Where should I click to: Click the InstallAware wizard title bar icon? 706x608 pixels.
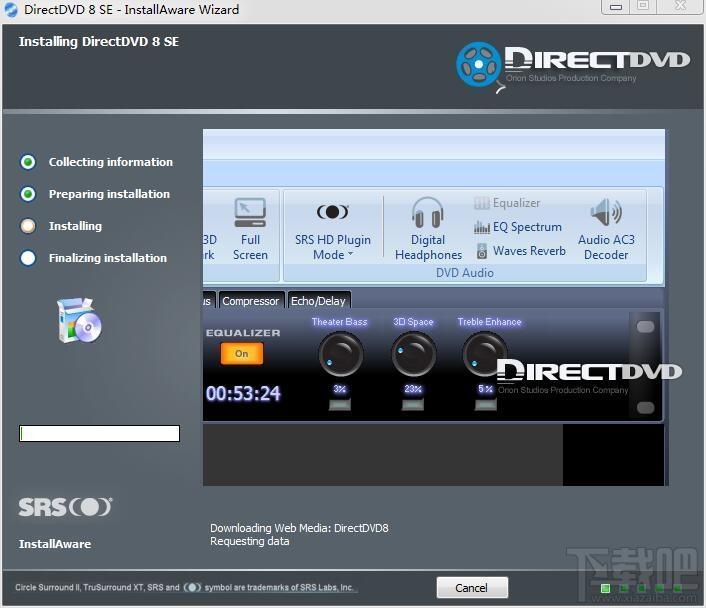(11, 10)
